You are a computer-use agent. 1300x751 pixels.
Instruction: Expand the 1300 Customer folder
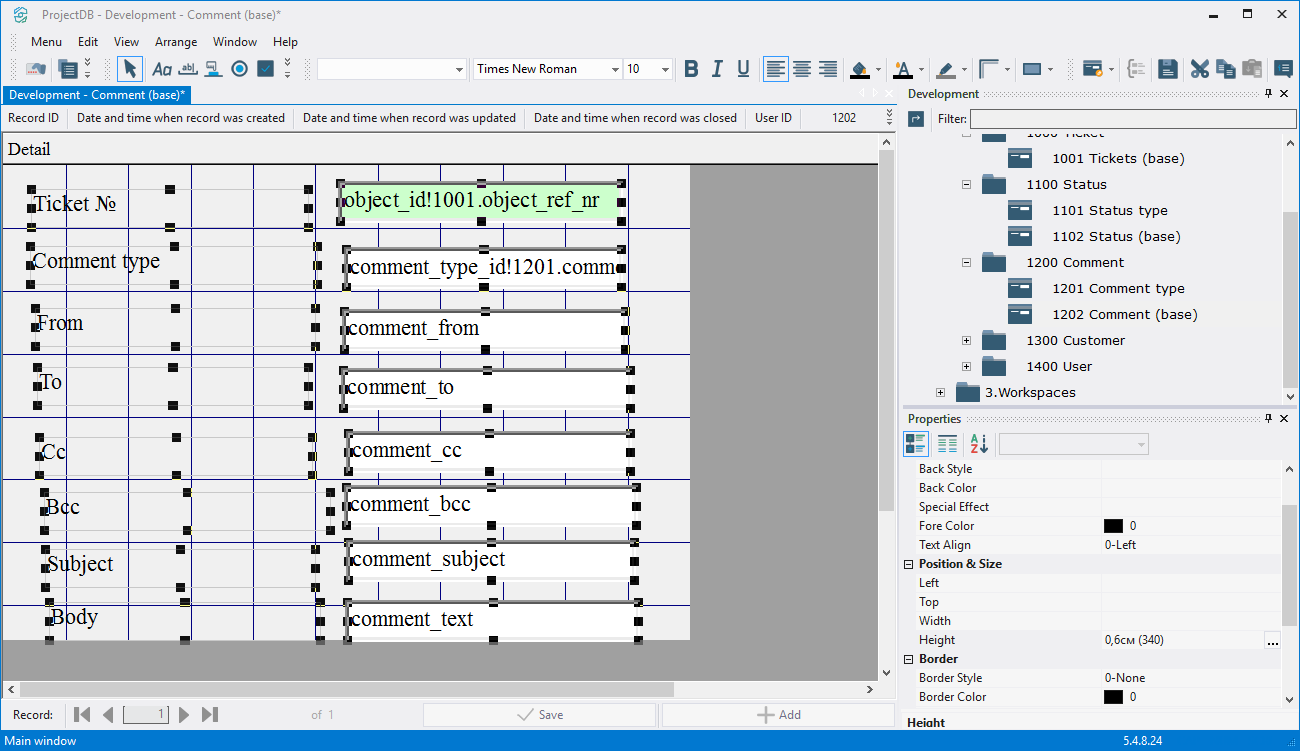[x=966, y=341]
